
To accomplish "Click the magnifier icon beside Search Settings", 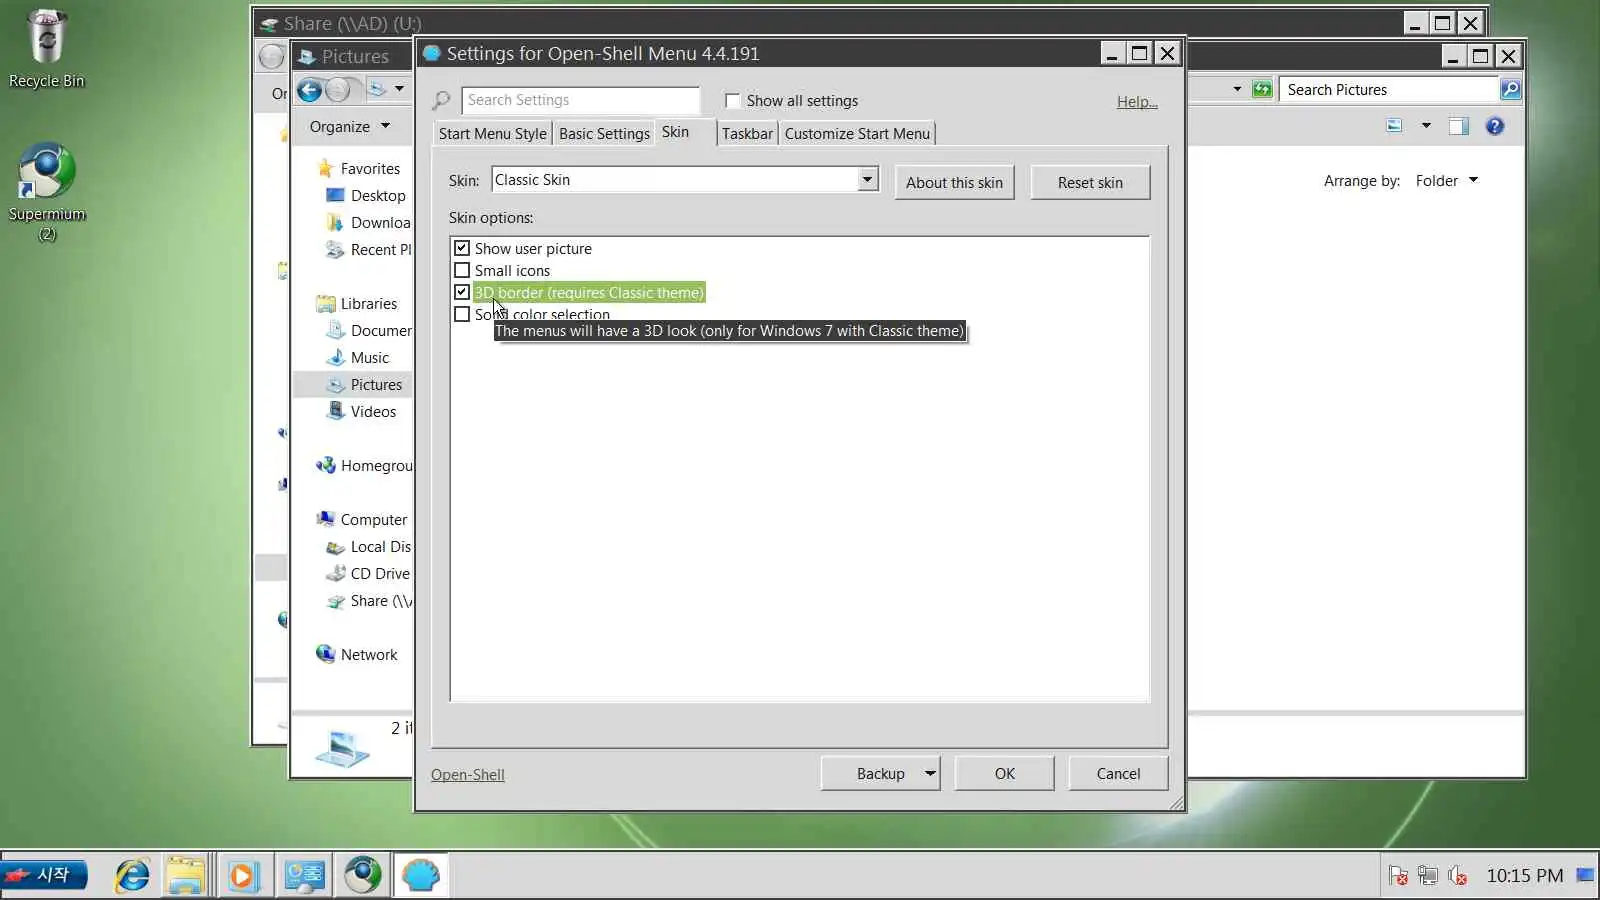I will tap(441, 101).
